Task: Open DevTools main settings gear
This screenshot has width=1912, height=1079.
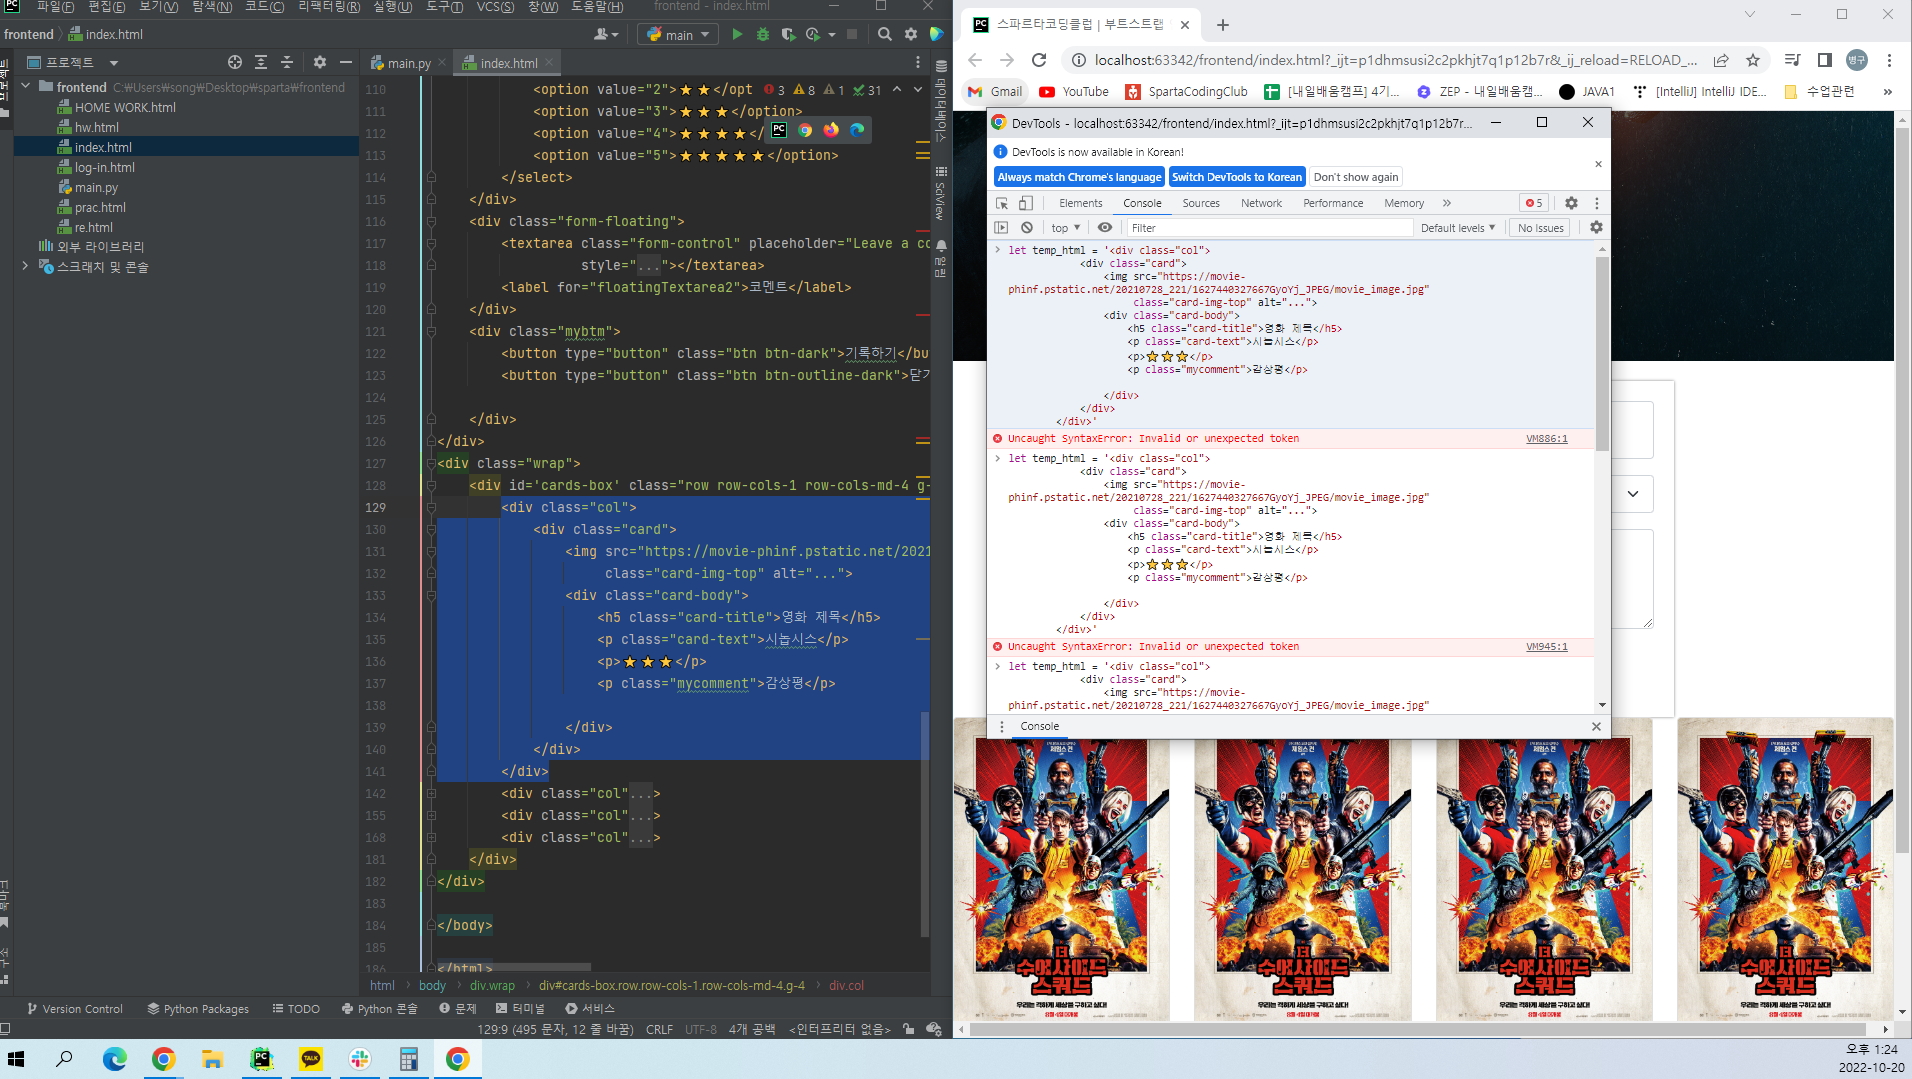Action: (x=1571, y=203)
